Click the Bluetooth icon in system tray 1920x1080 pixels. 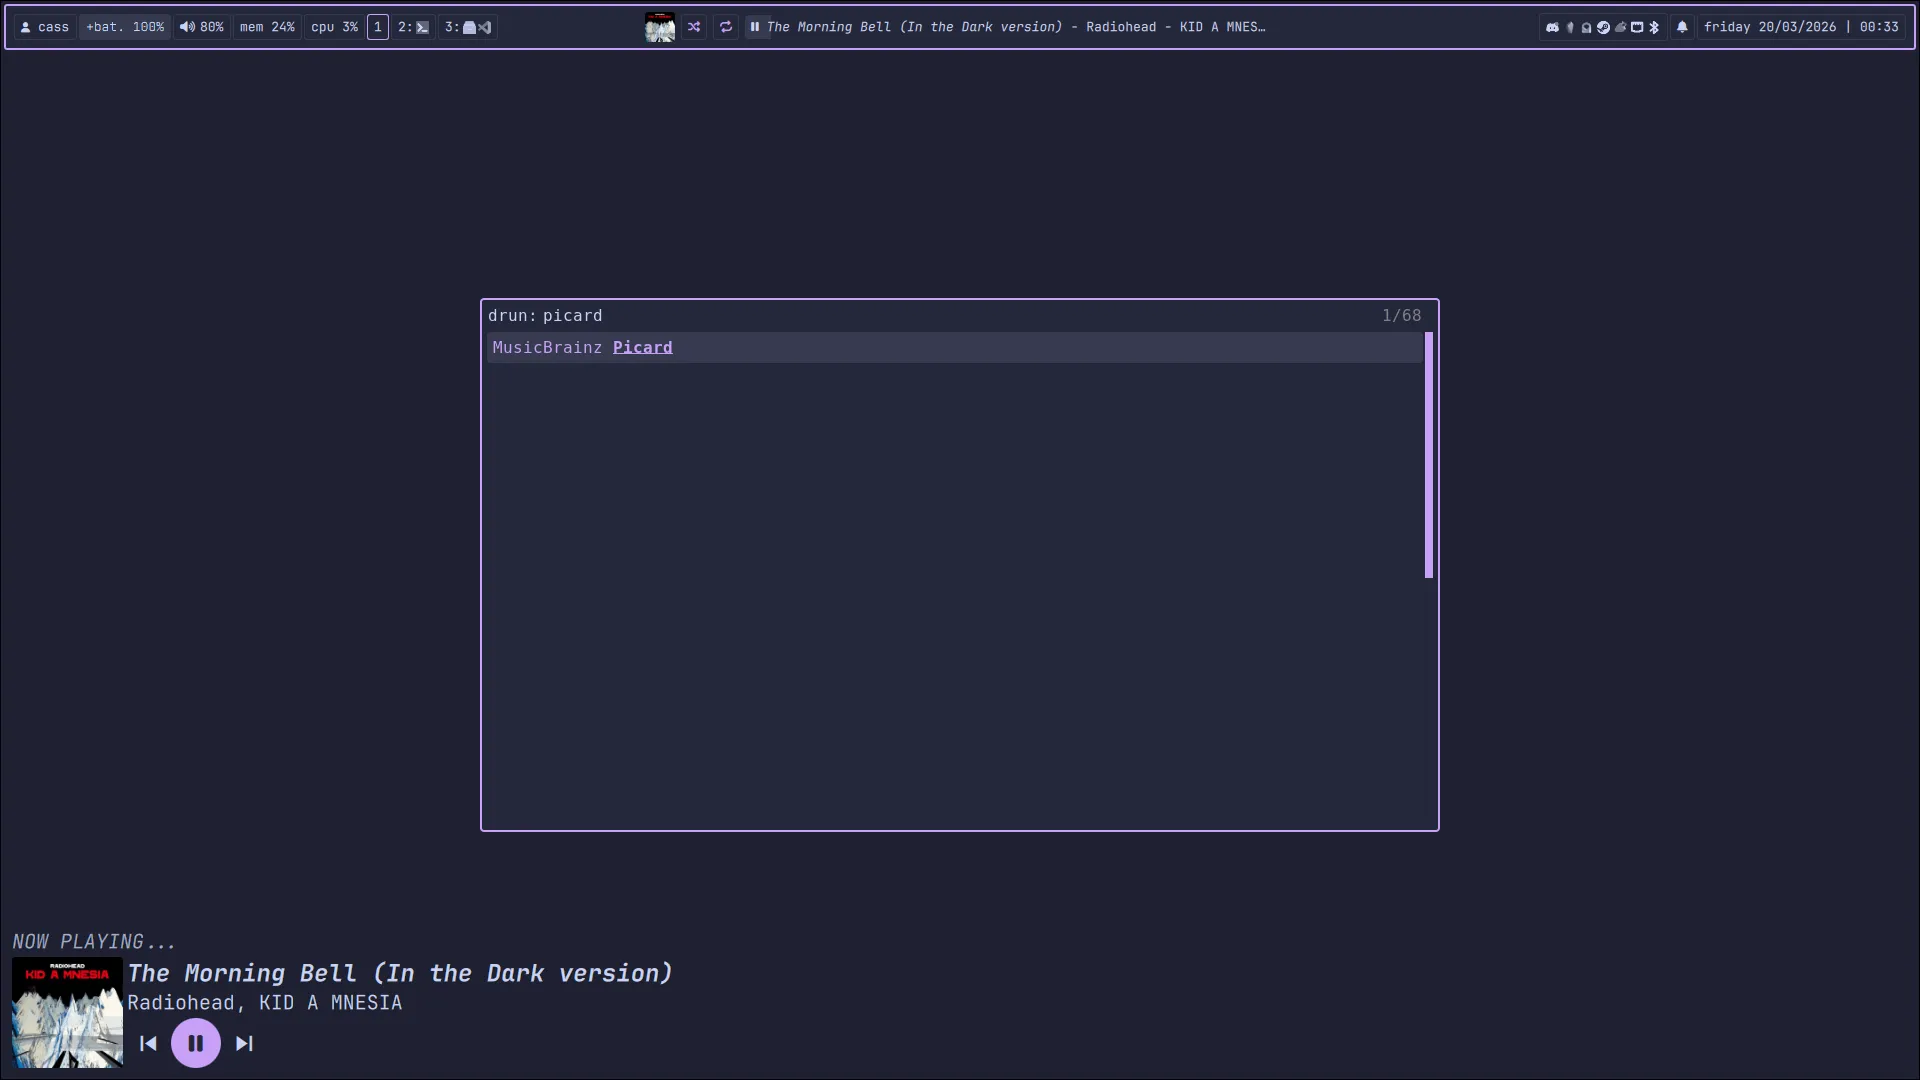[x=1654, y=27]
